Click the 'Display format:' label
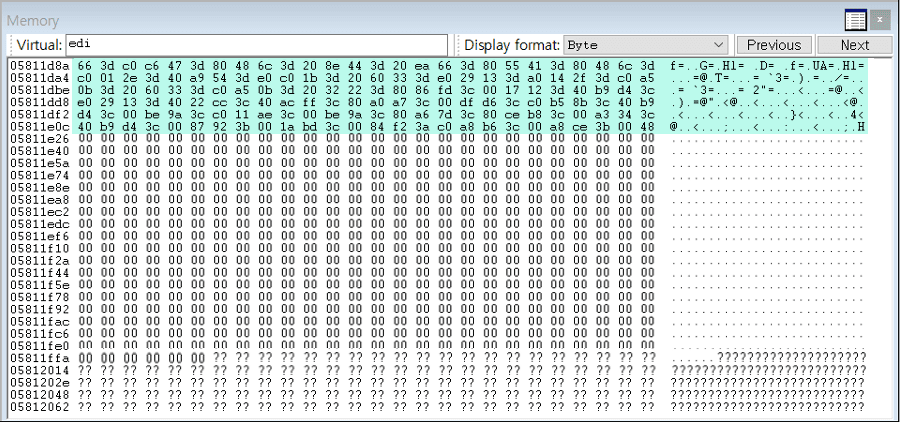Image resolution: width=900 pixels, height=422 pixels. 512,45
